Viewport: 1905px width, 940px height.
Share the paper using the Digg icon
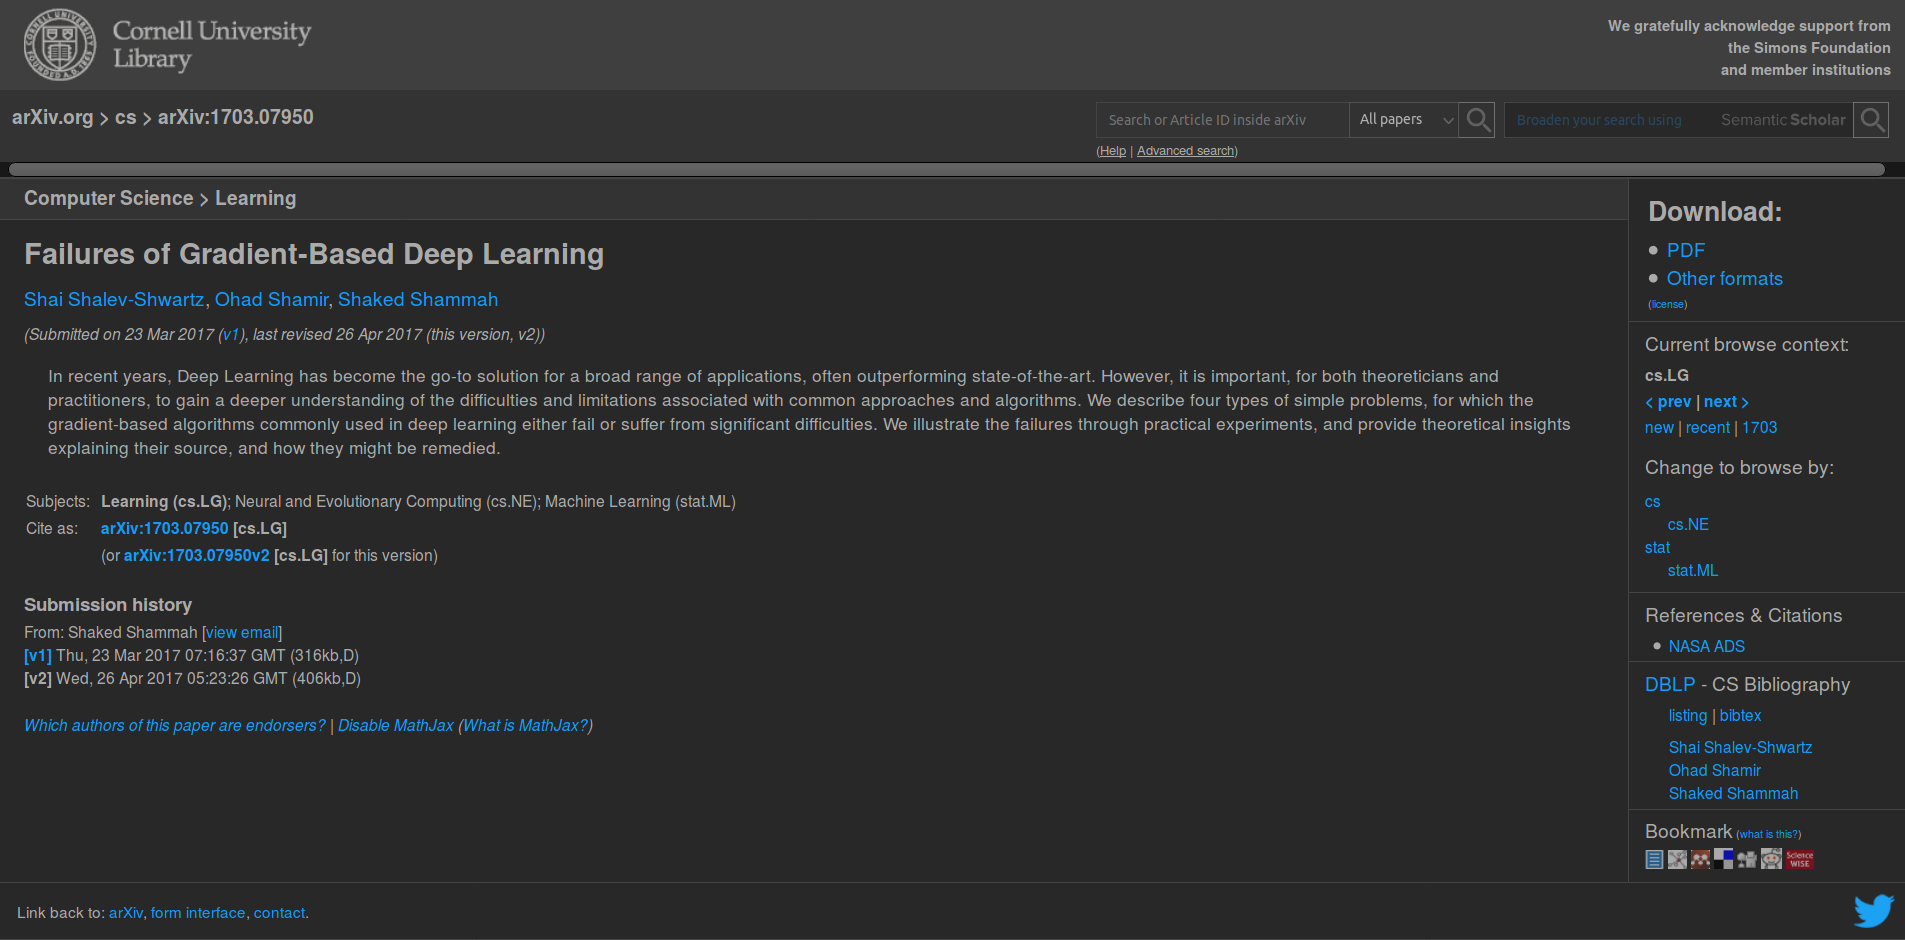pos(1747,858)
